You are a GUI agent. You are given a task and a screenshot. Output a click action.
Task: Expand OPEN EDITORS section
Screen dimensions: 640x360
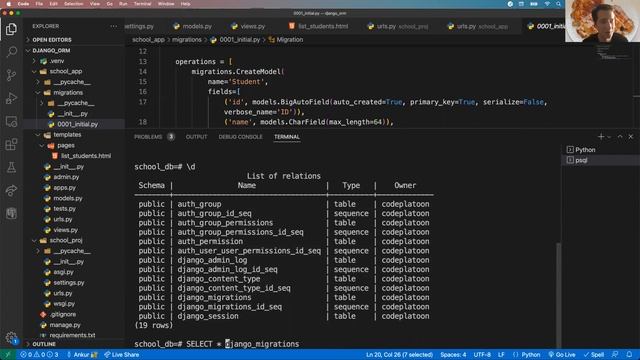coord(52,40)
